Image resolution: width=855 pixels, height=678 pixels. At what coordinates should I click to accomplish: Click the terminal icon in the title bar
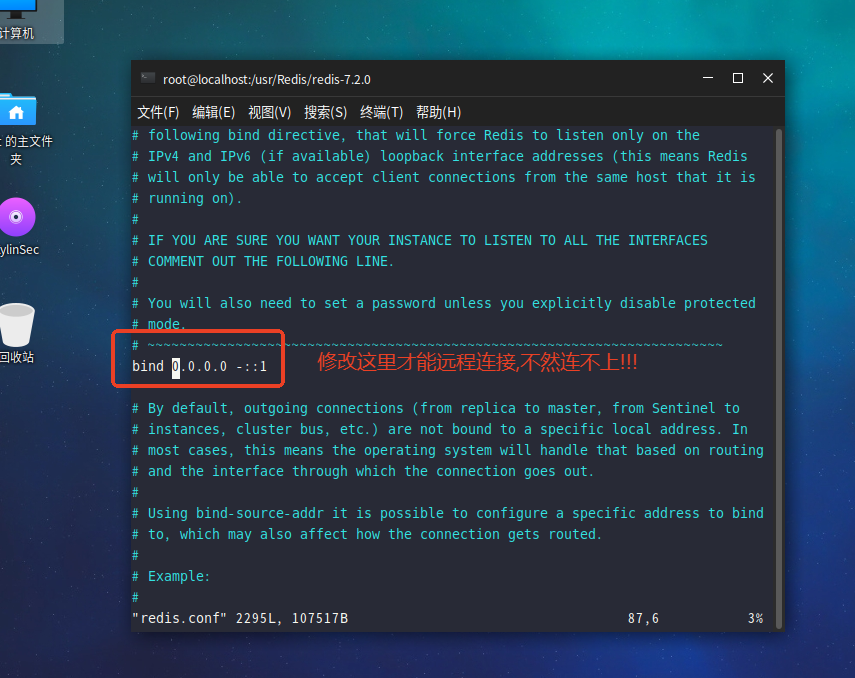click(147, 78)
